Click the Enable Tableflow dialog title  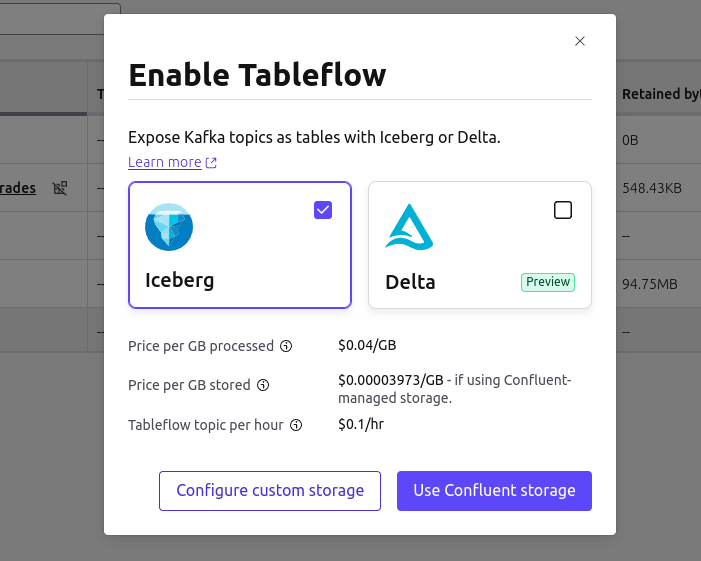(x=258, y=75)
